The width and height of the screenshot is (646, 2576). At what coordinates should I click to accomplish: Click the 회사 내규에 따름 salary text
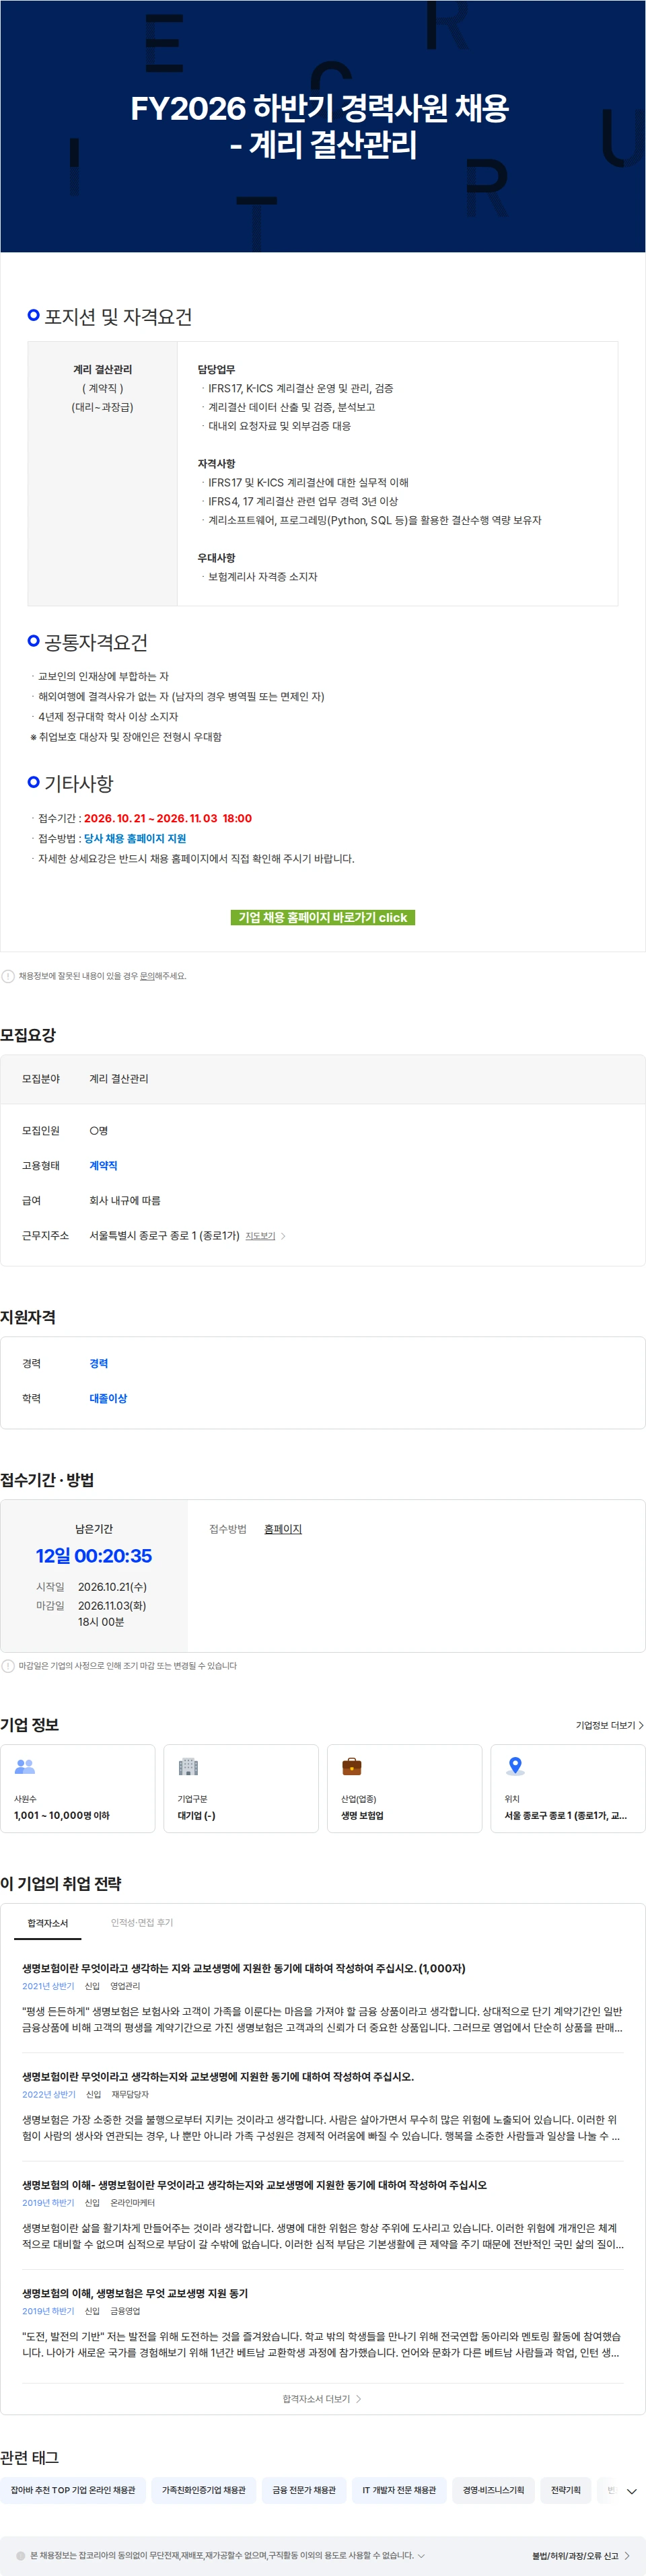(x=125, y=1201)
